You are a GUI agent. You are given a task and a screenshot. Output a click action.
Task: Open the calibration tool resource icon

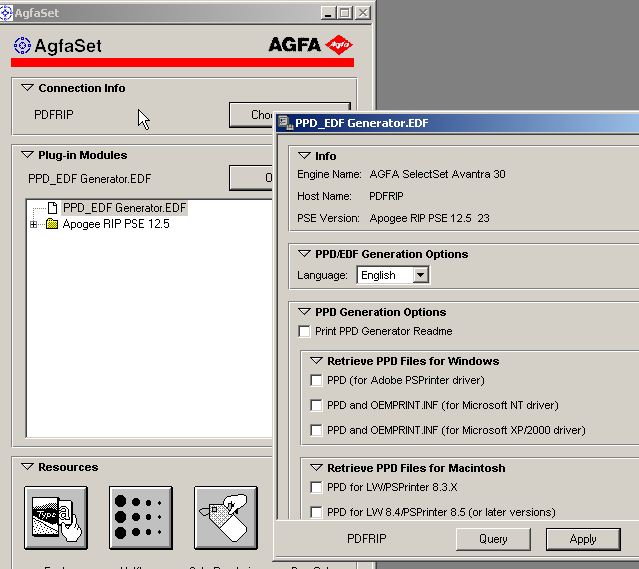pyautogui.click(x=226, y=518)
